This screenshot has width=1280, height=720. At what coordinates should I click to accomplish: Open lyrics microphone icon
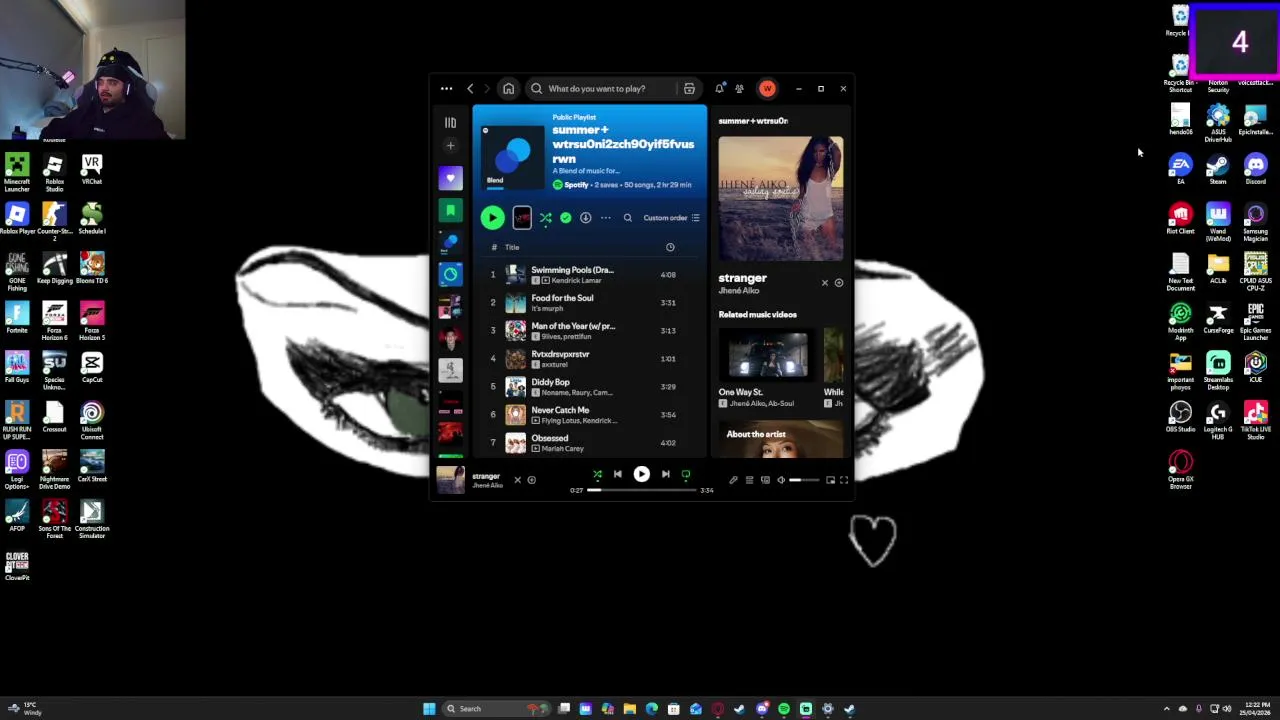click(x=733, y=480)
